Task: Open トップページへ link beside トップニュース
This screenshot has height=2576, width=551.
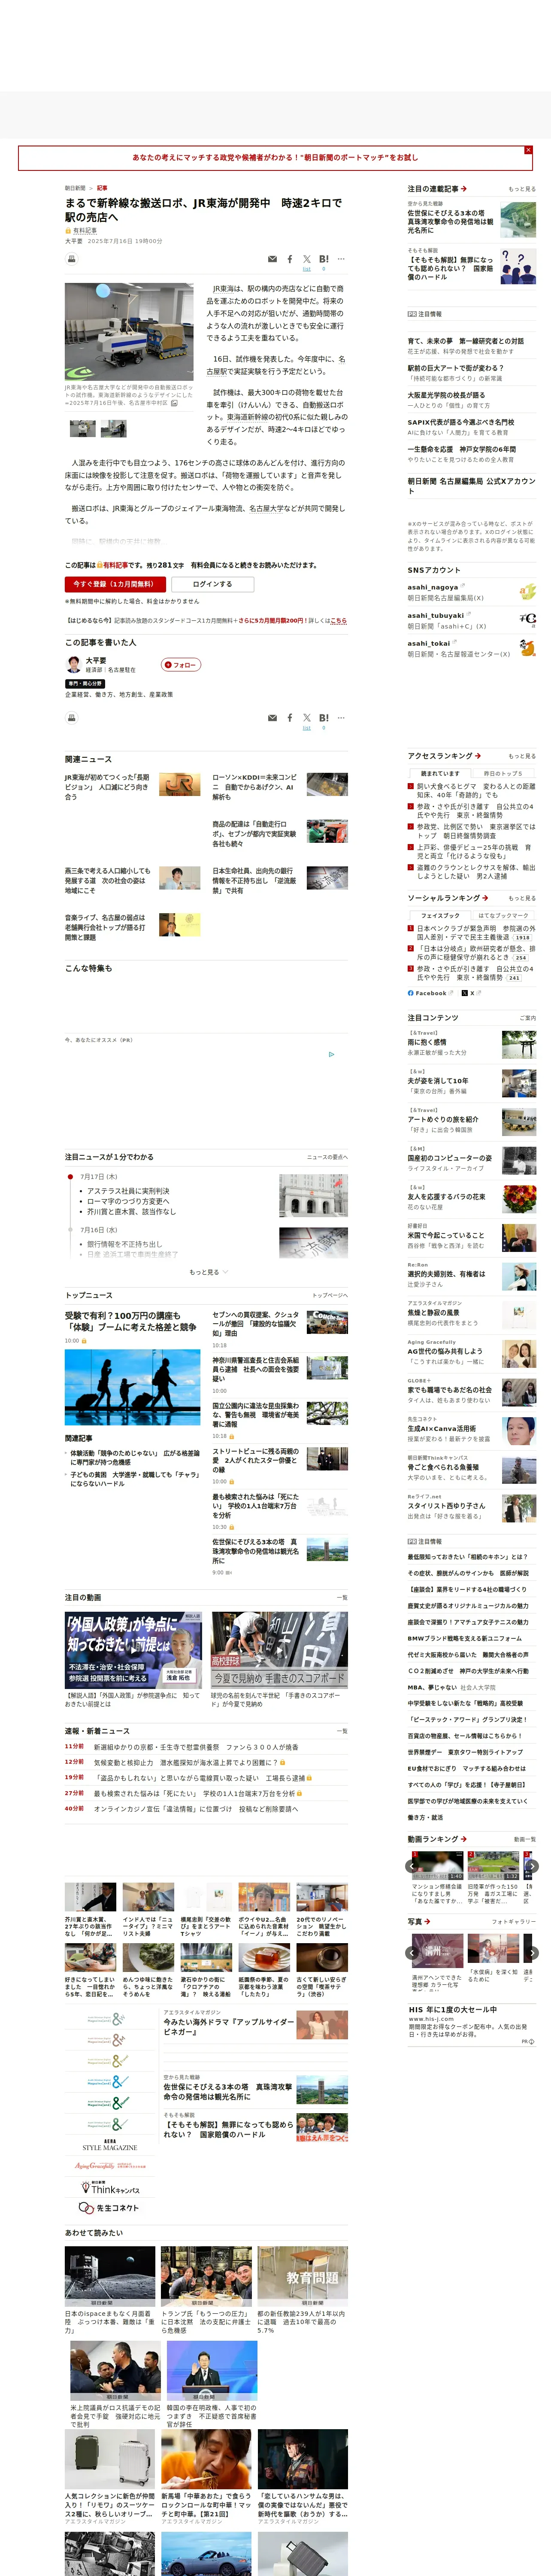Action: [330, 1295]
